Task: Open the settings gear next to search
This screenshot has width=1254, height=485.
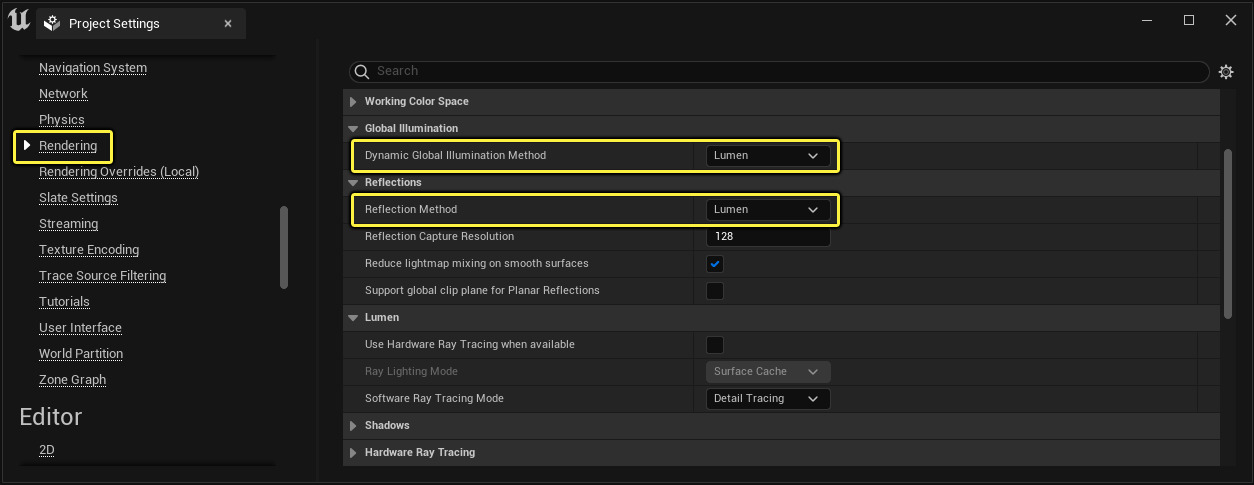Action: pyautogui.click(x=1226, y=72)
